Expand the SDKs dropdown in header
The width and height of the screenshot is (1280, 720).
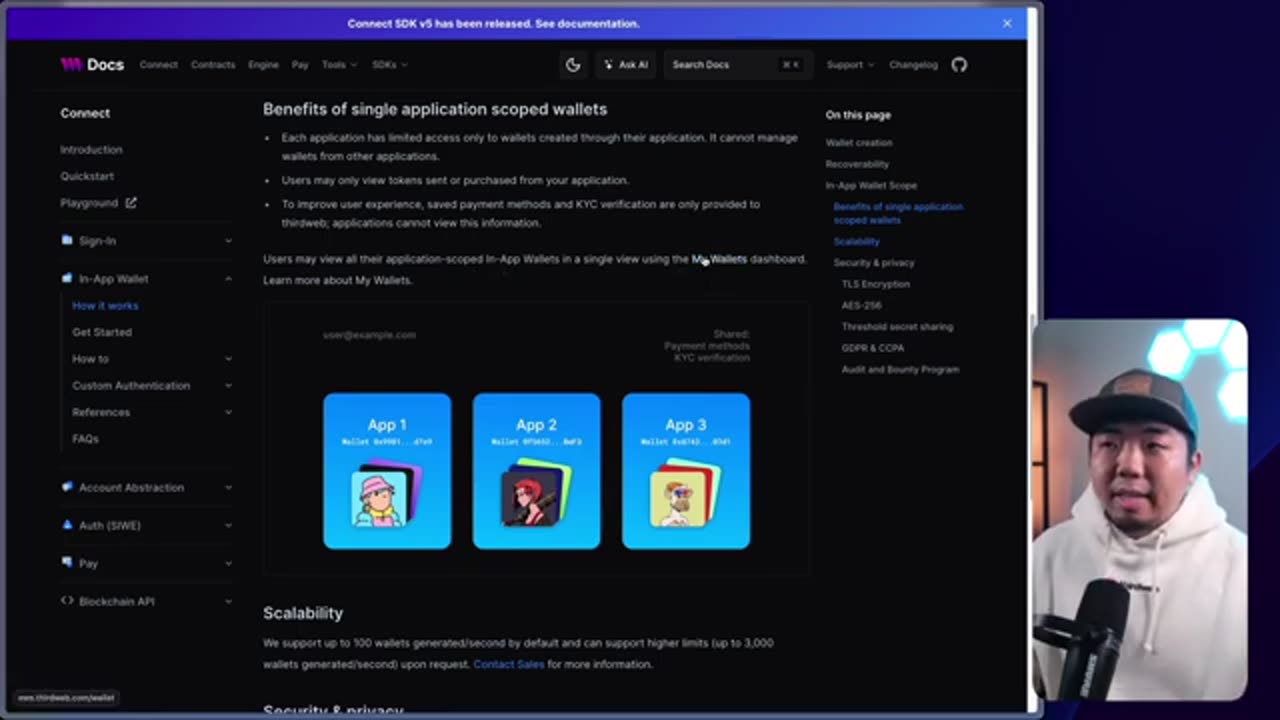389,64
